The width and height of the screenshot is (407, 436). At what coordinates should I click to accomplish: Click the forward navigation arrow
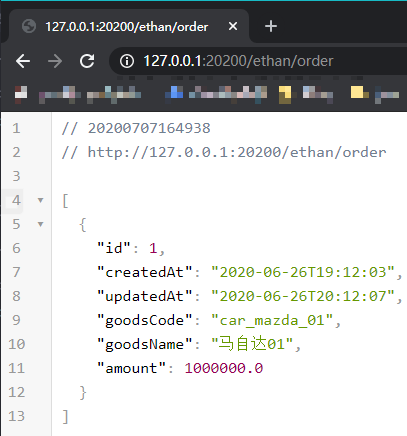pos(55,61)
